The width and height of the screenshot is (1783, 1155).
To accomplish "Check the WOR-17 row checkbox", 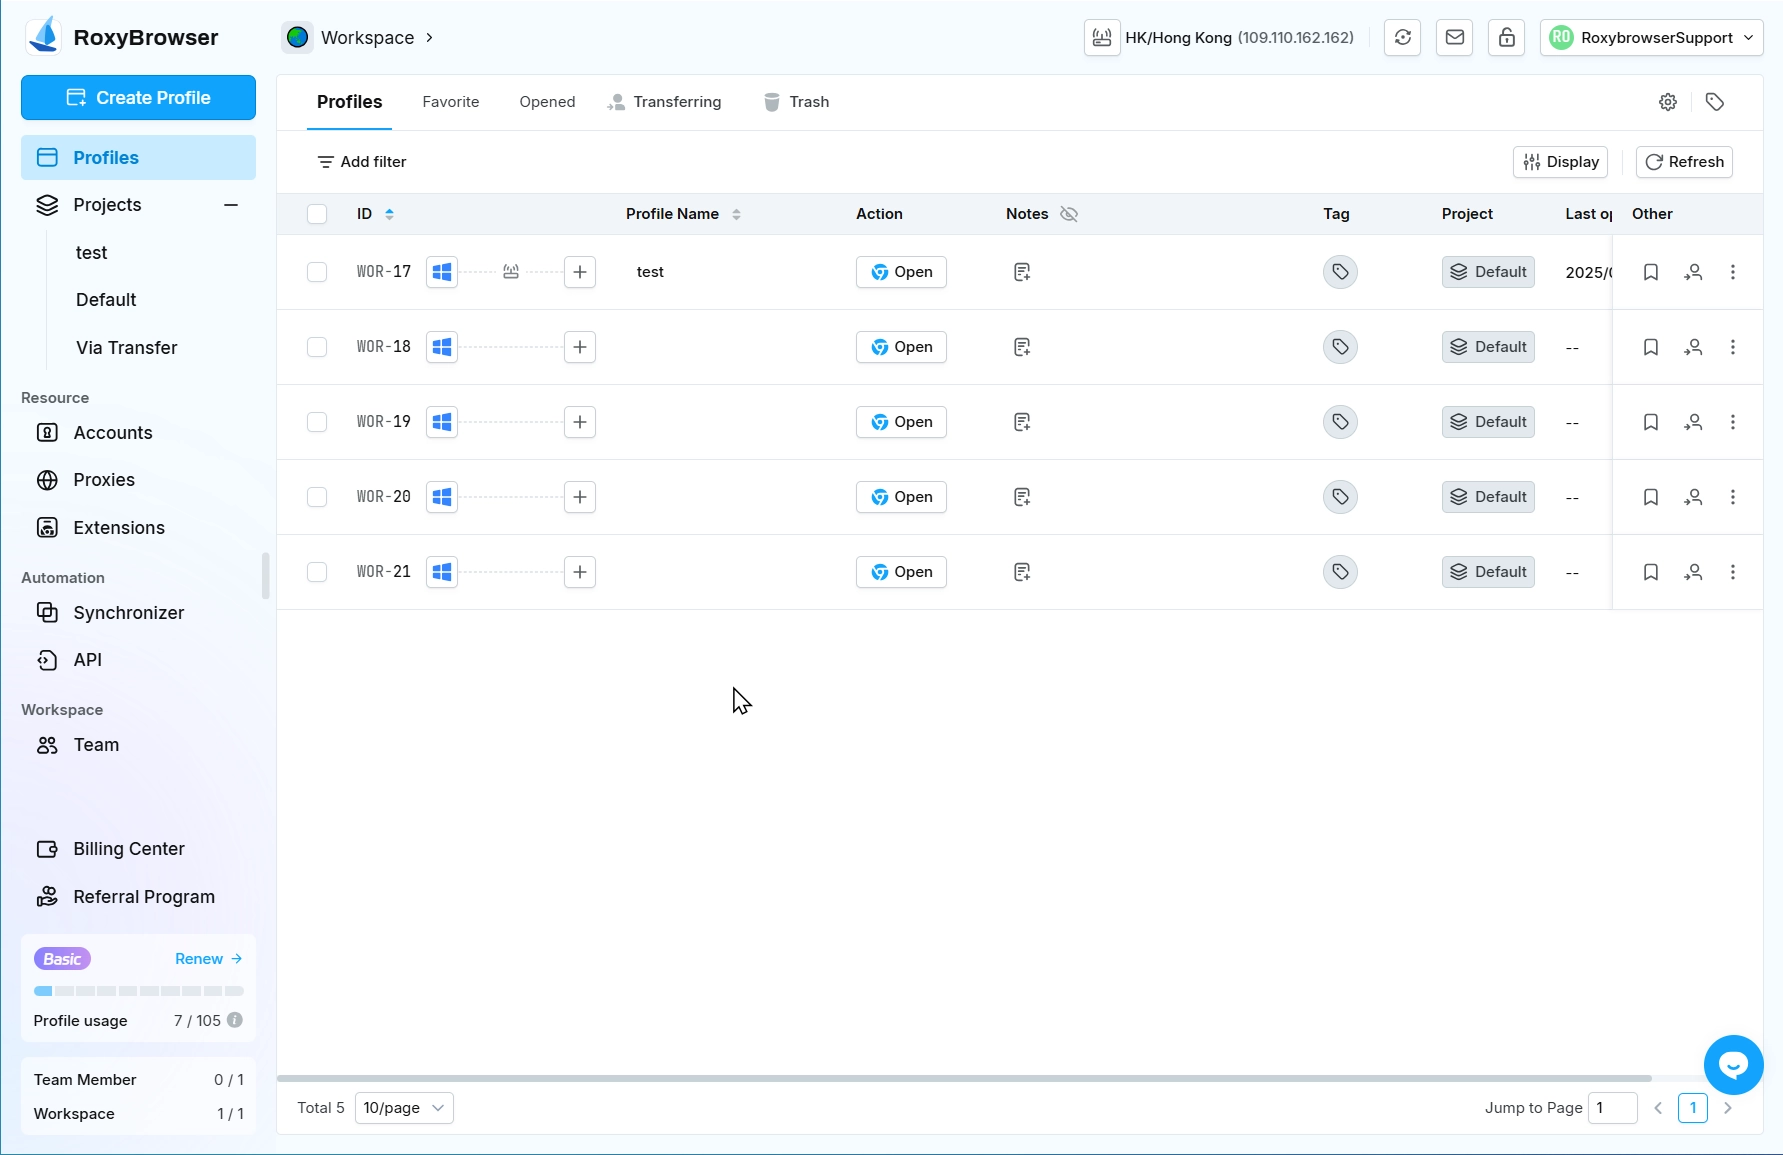I will click(x=317, y=272).
